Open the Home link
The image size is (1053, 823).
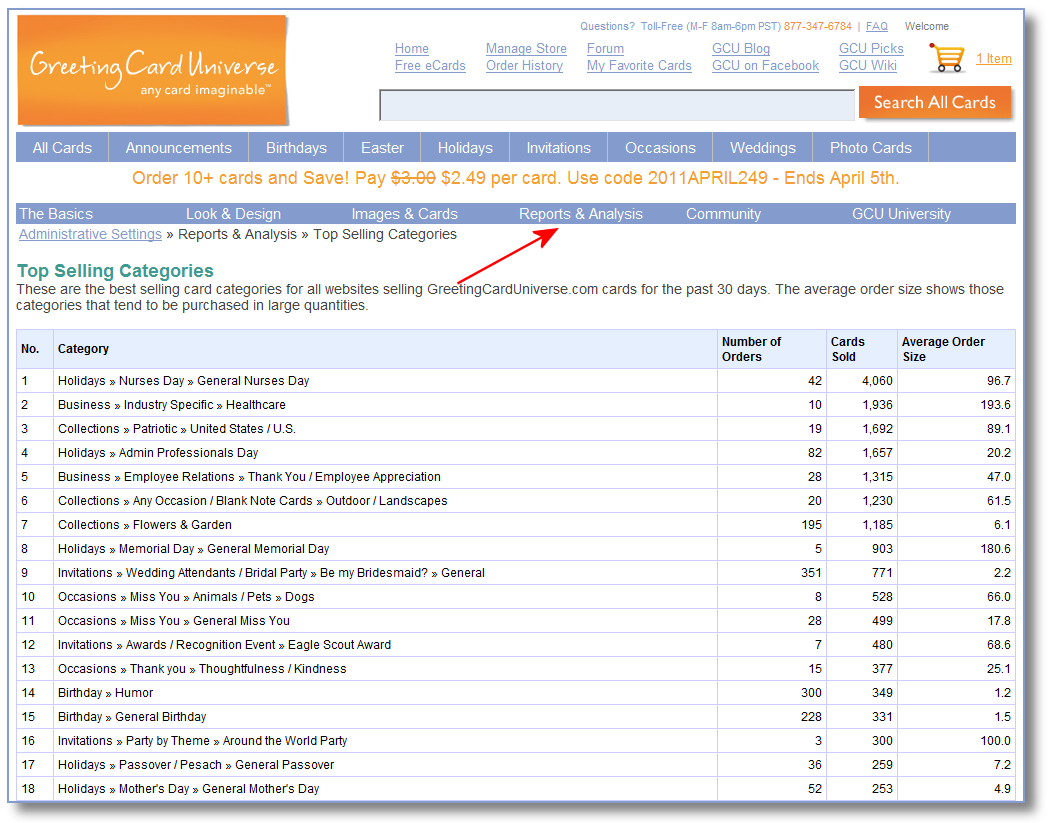[412, 48]
